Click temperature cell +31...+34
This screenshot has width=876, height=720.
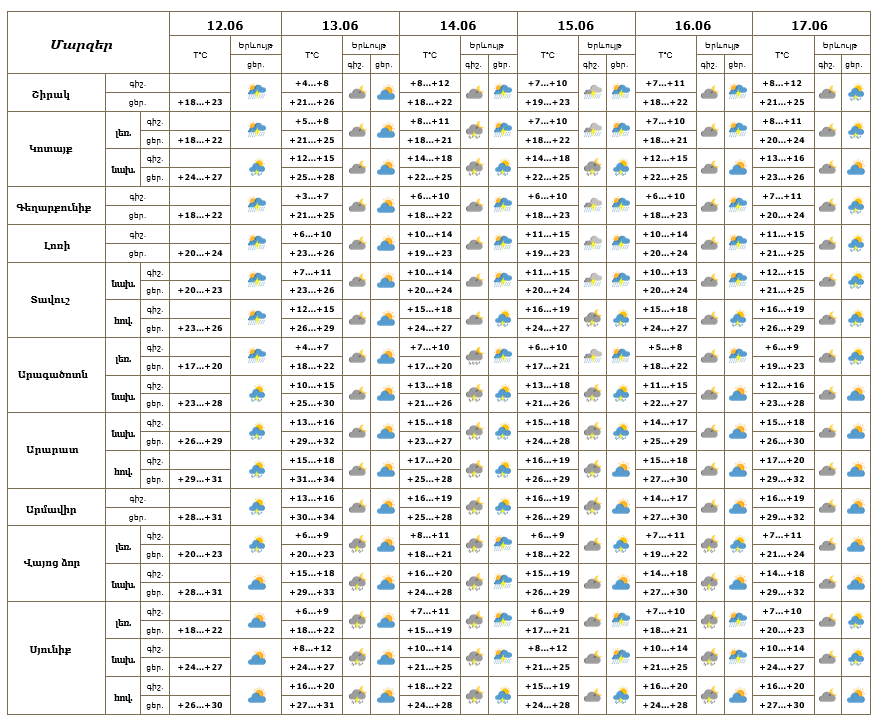(x=312, y=479)
